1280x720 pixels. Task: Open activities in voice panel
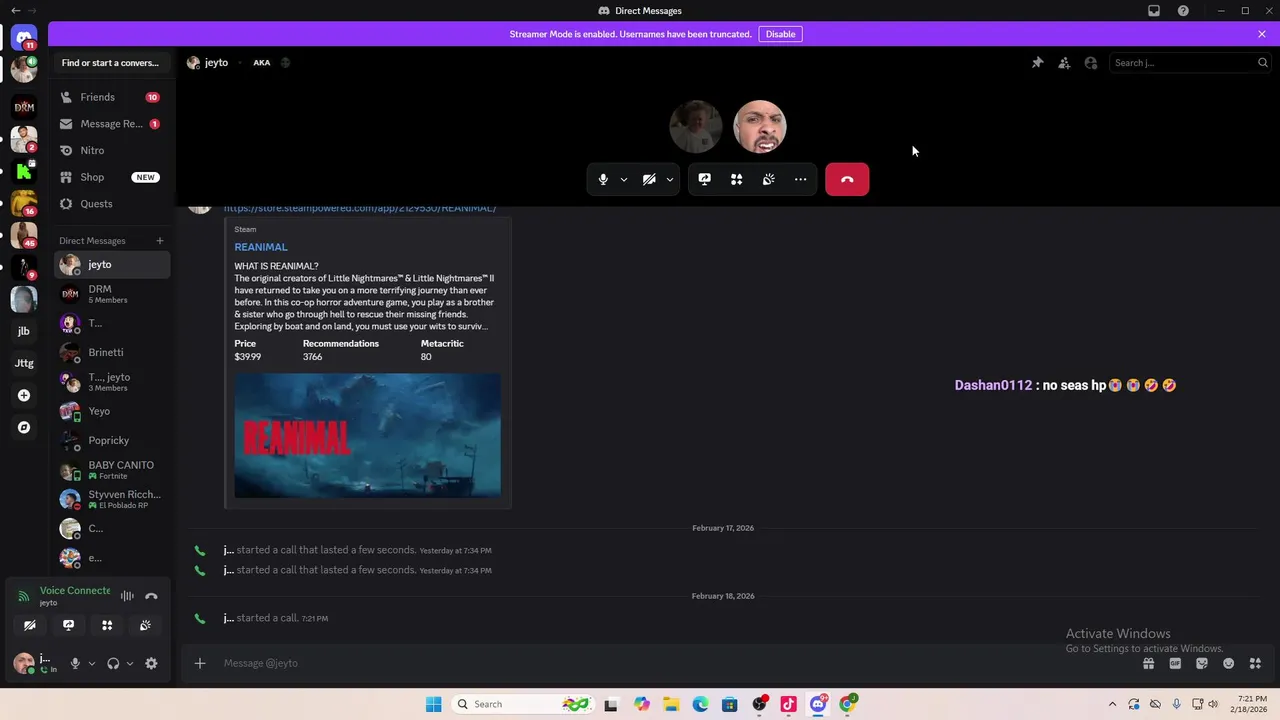(x=107, y=625)
